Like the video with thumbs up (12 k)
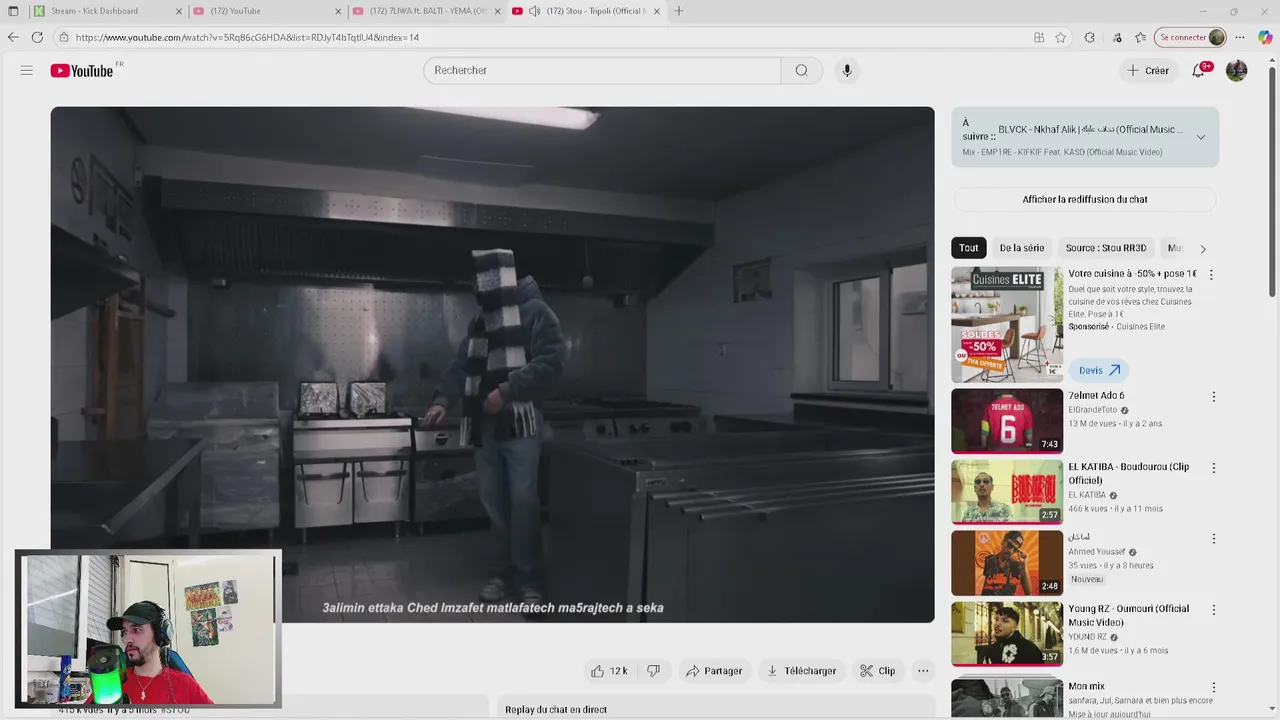This screenshot has width=1280, height=720. [x=609, y=671]
